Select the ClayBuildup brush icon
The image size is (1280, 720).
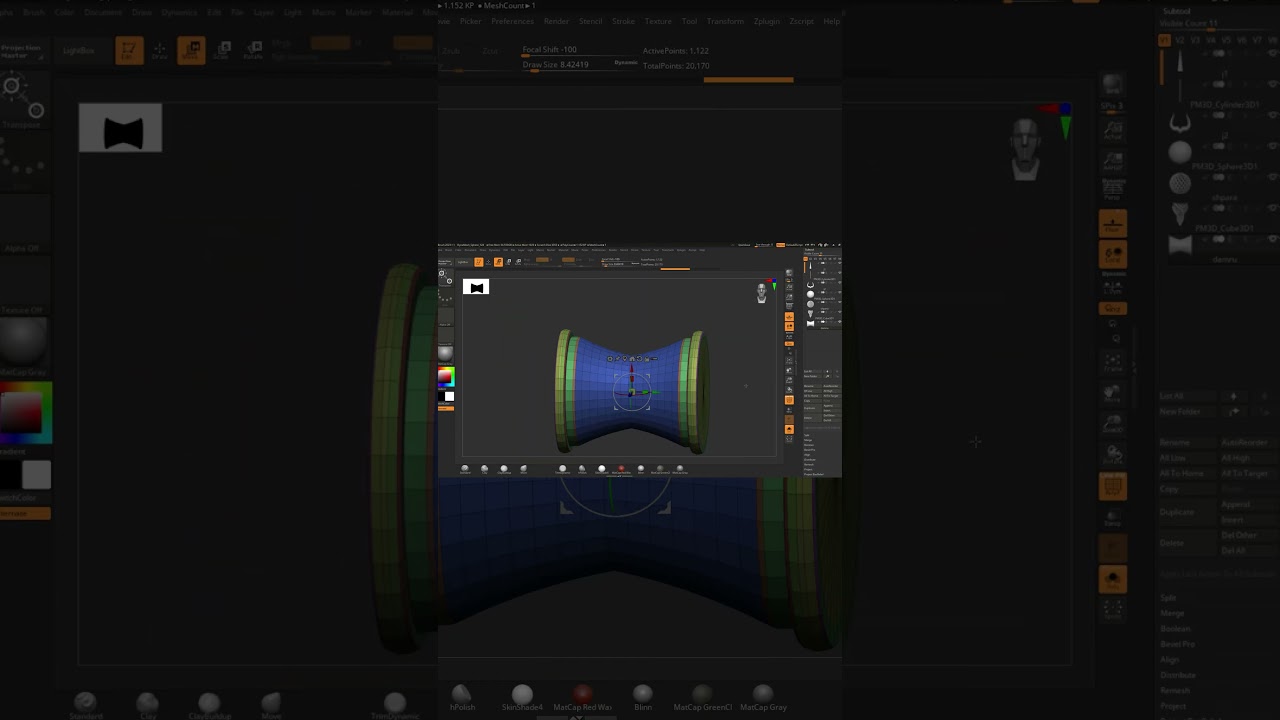(209, 706)
